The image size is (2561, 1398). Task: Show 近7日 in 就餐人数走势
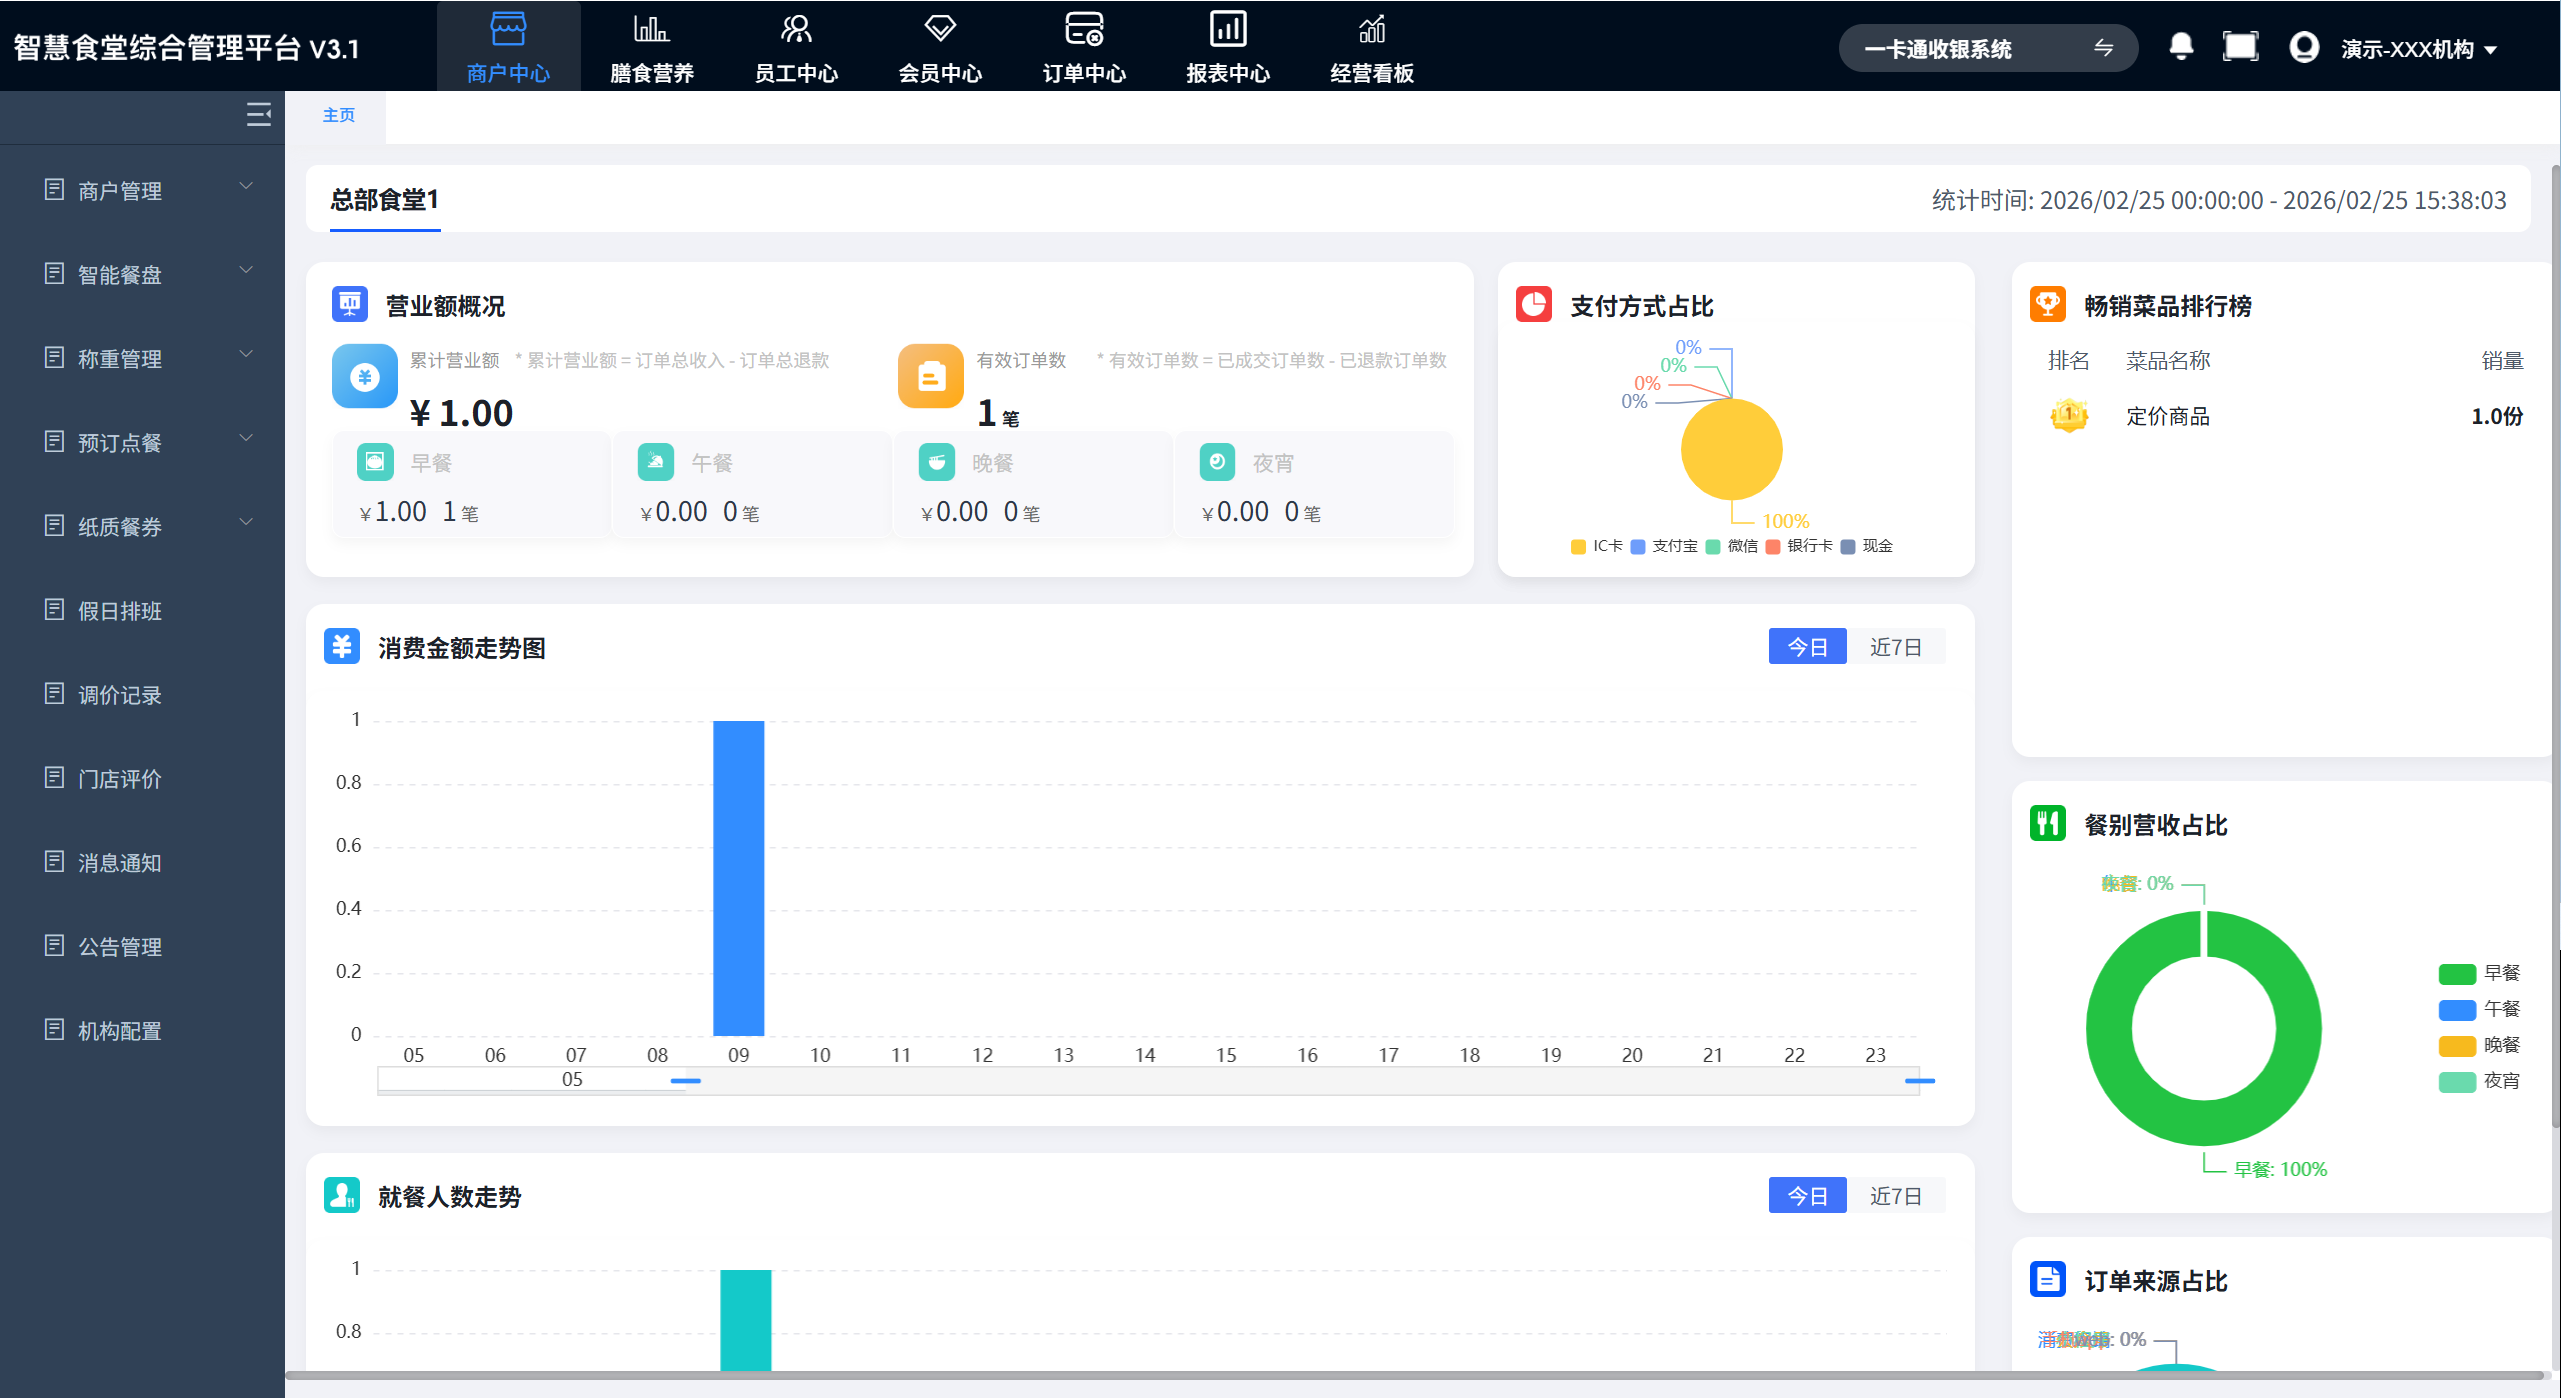(x=1896, y=1196)
